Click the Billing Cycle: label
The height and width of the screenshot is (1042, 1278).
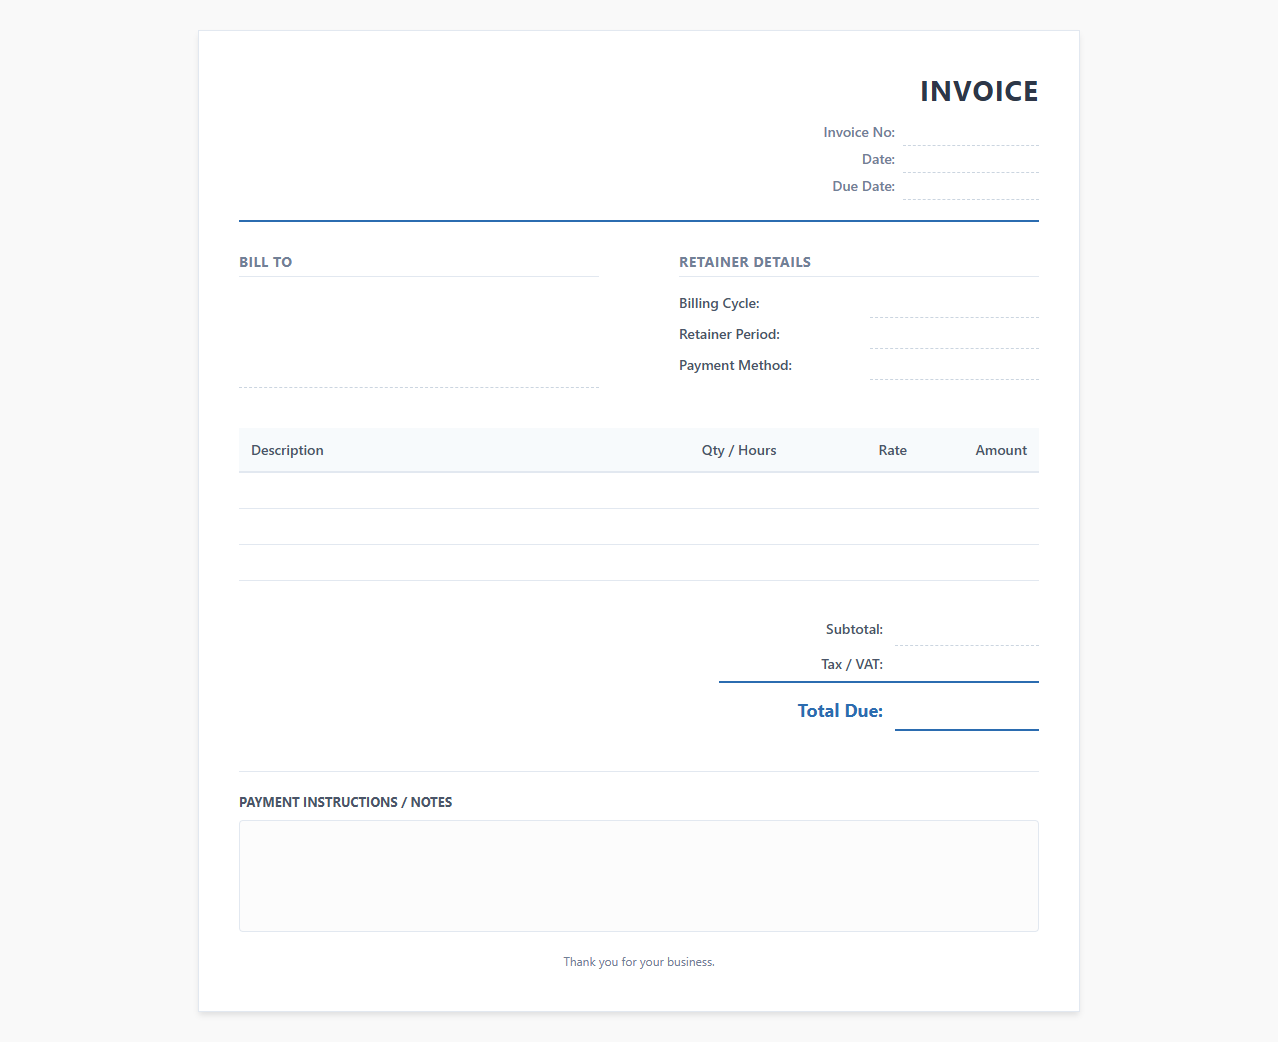click(719, 304)
